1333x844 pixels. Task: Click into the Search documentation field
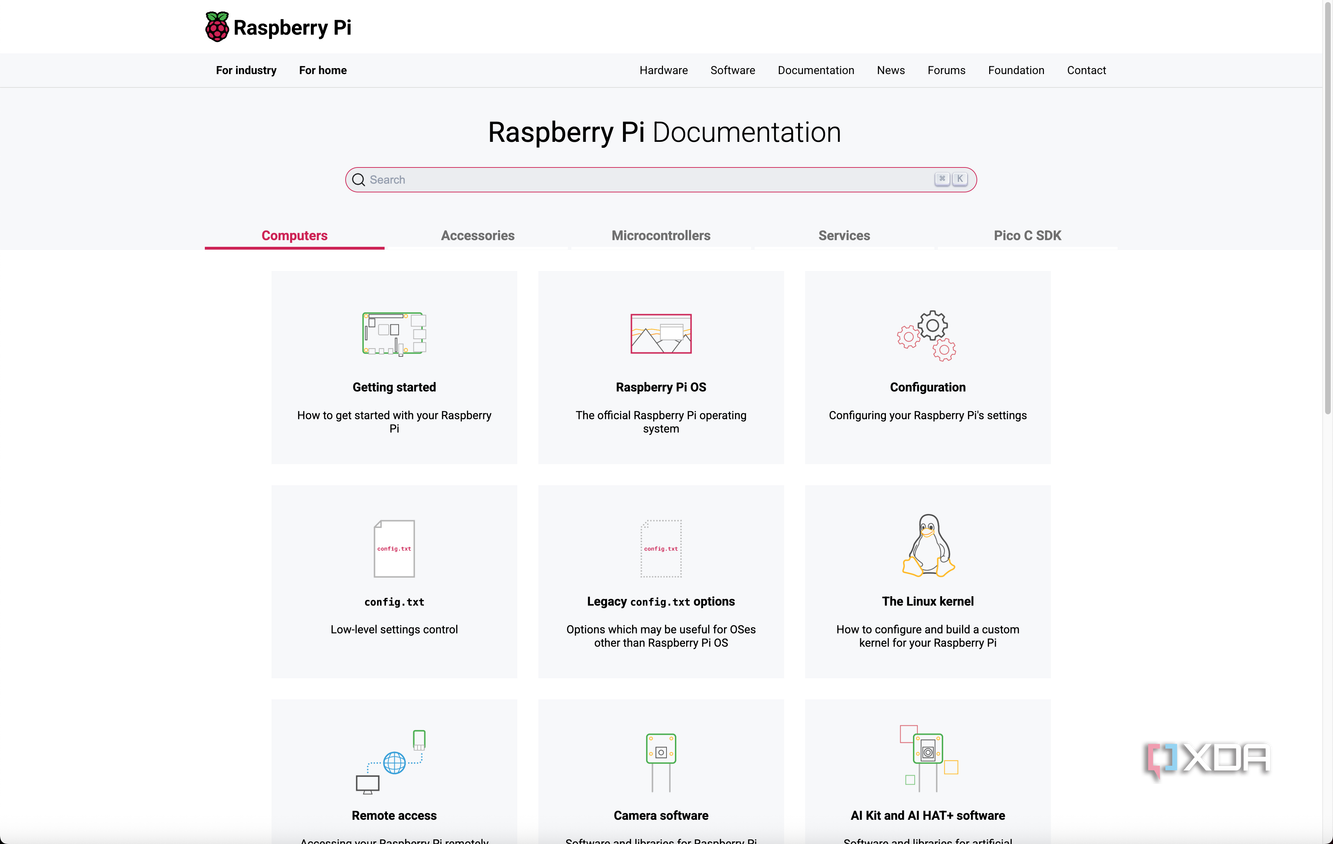(x=661, y=180)
